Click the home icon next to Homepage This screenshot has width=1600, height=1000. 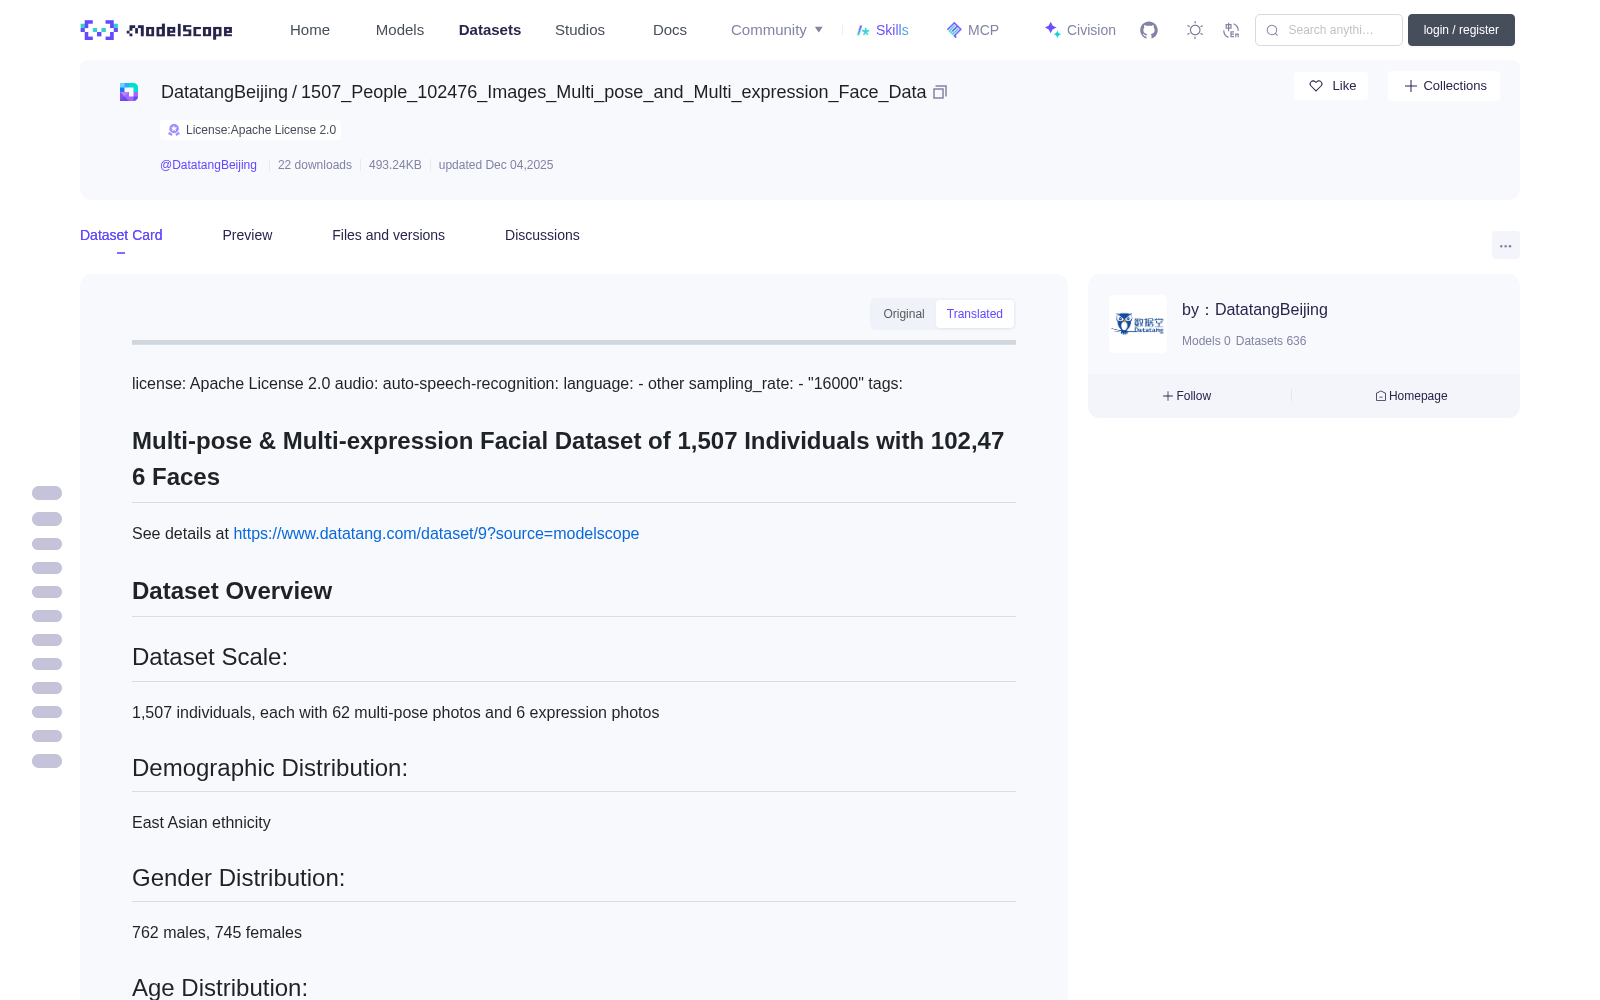[1381, 396]
